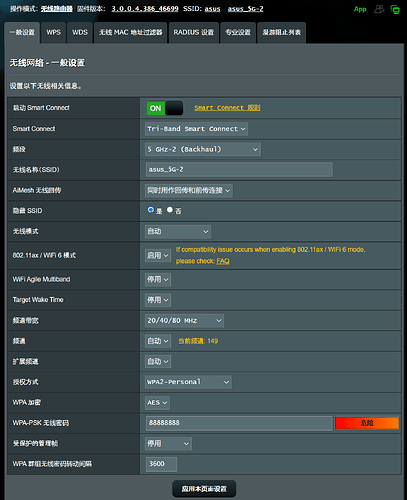Open the 专业设置 tab

pos(238,33)
